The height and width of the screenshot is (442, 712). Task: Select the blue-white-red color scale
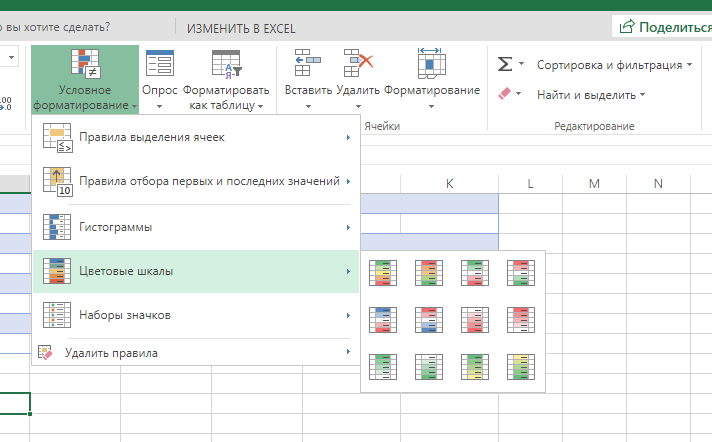tap(383, 320)
